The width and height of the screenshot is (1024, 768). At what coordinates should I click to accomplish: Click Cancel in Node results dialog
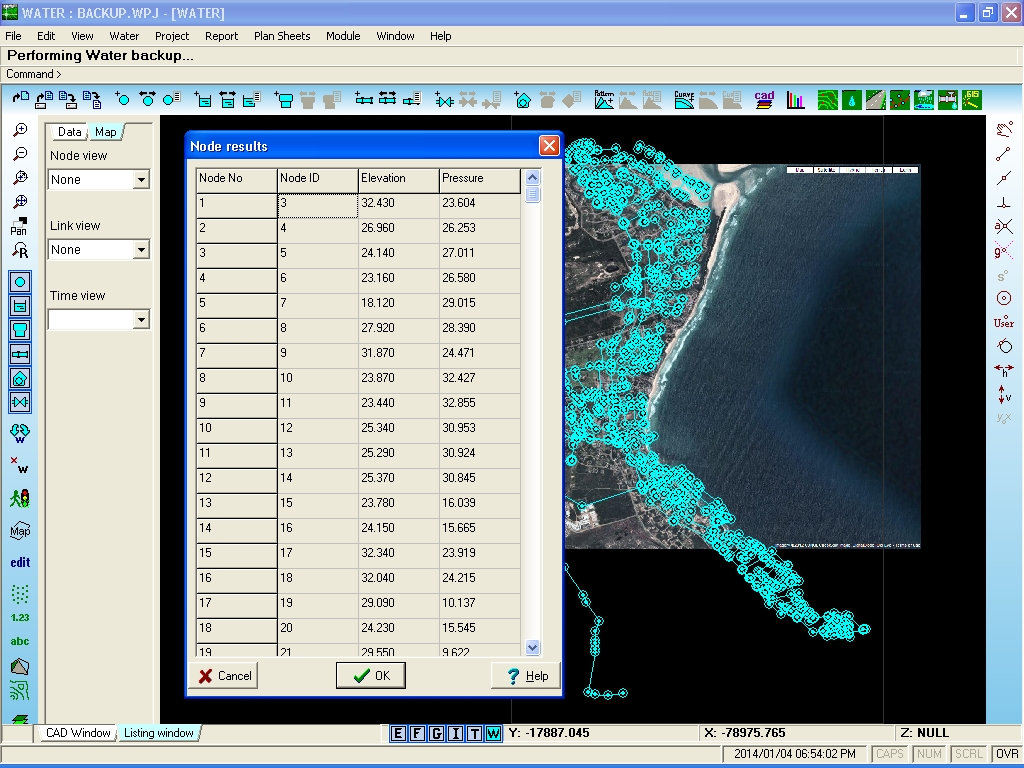click(x=224, y=675)
